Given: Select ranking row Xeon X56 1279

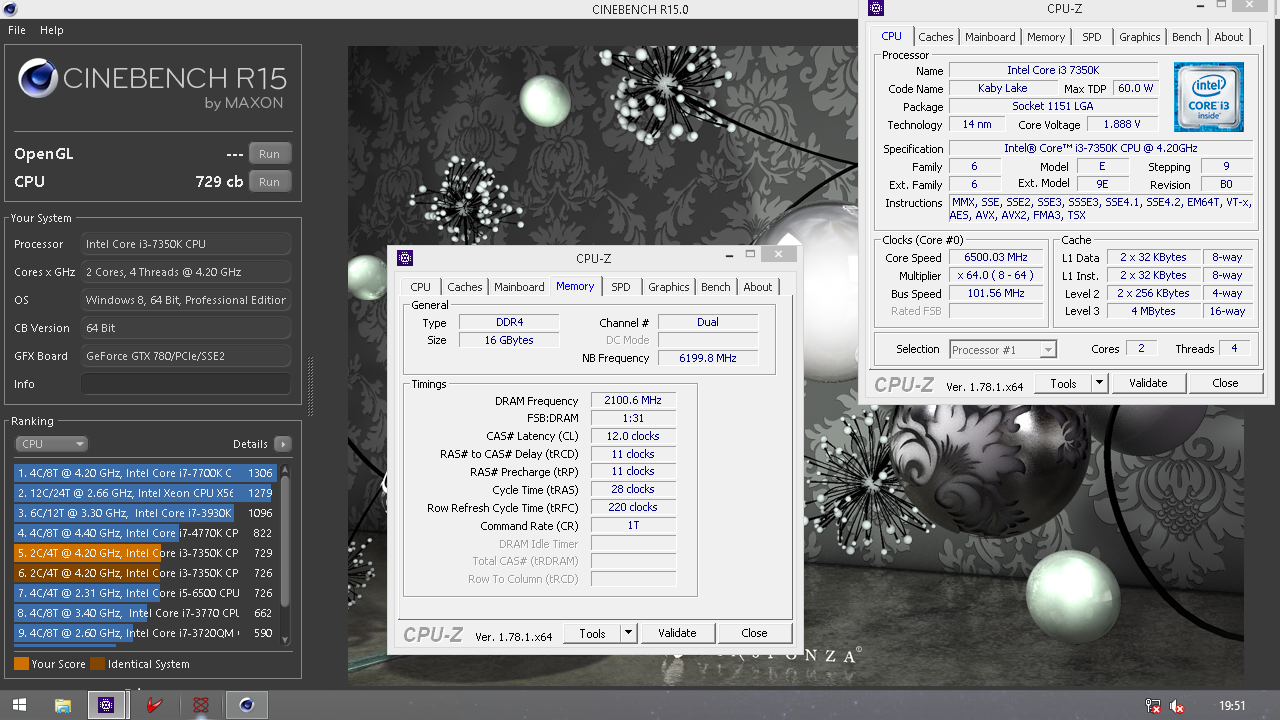Looking at the screenshot, I should click(x=145, y=493).
